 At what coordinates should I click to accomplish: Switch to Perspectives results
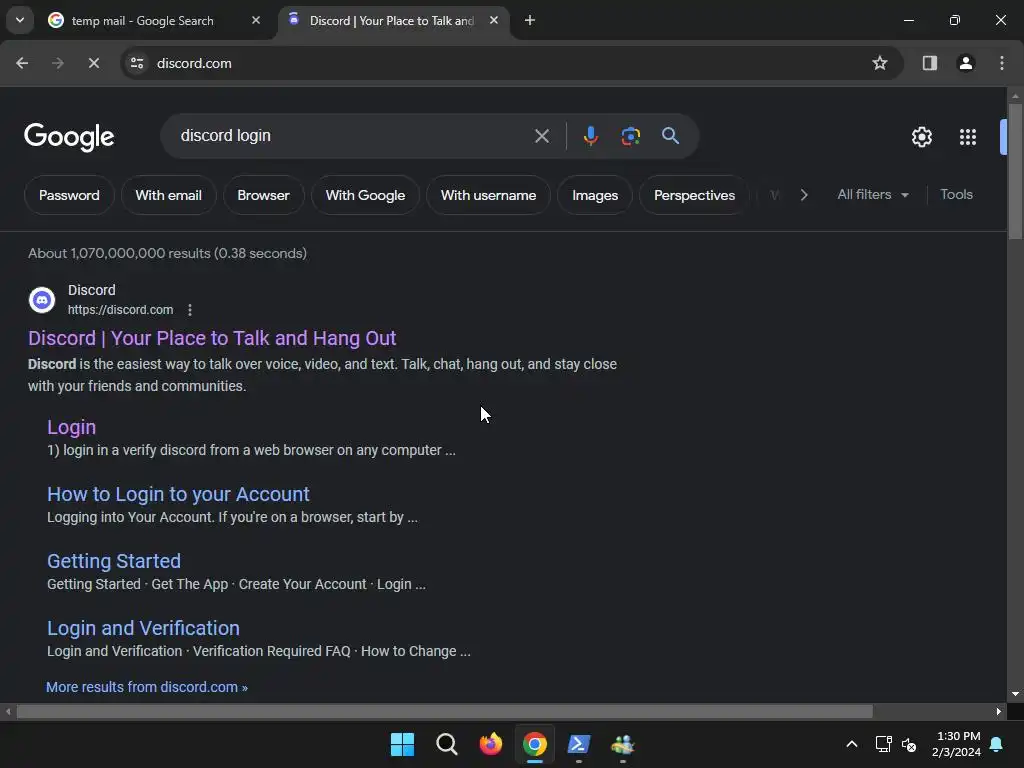tap(694, 195)
